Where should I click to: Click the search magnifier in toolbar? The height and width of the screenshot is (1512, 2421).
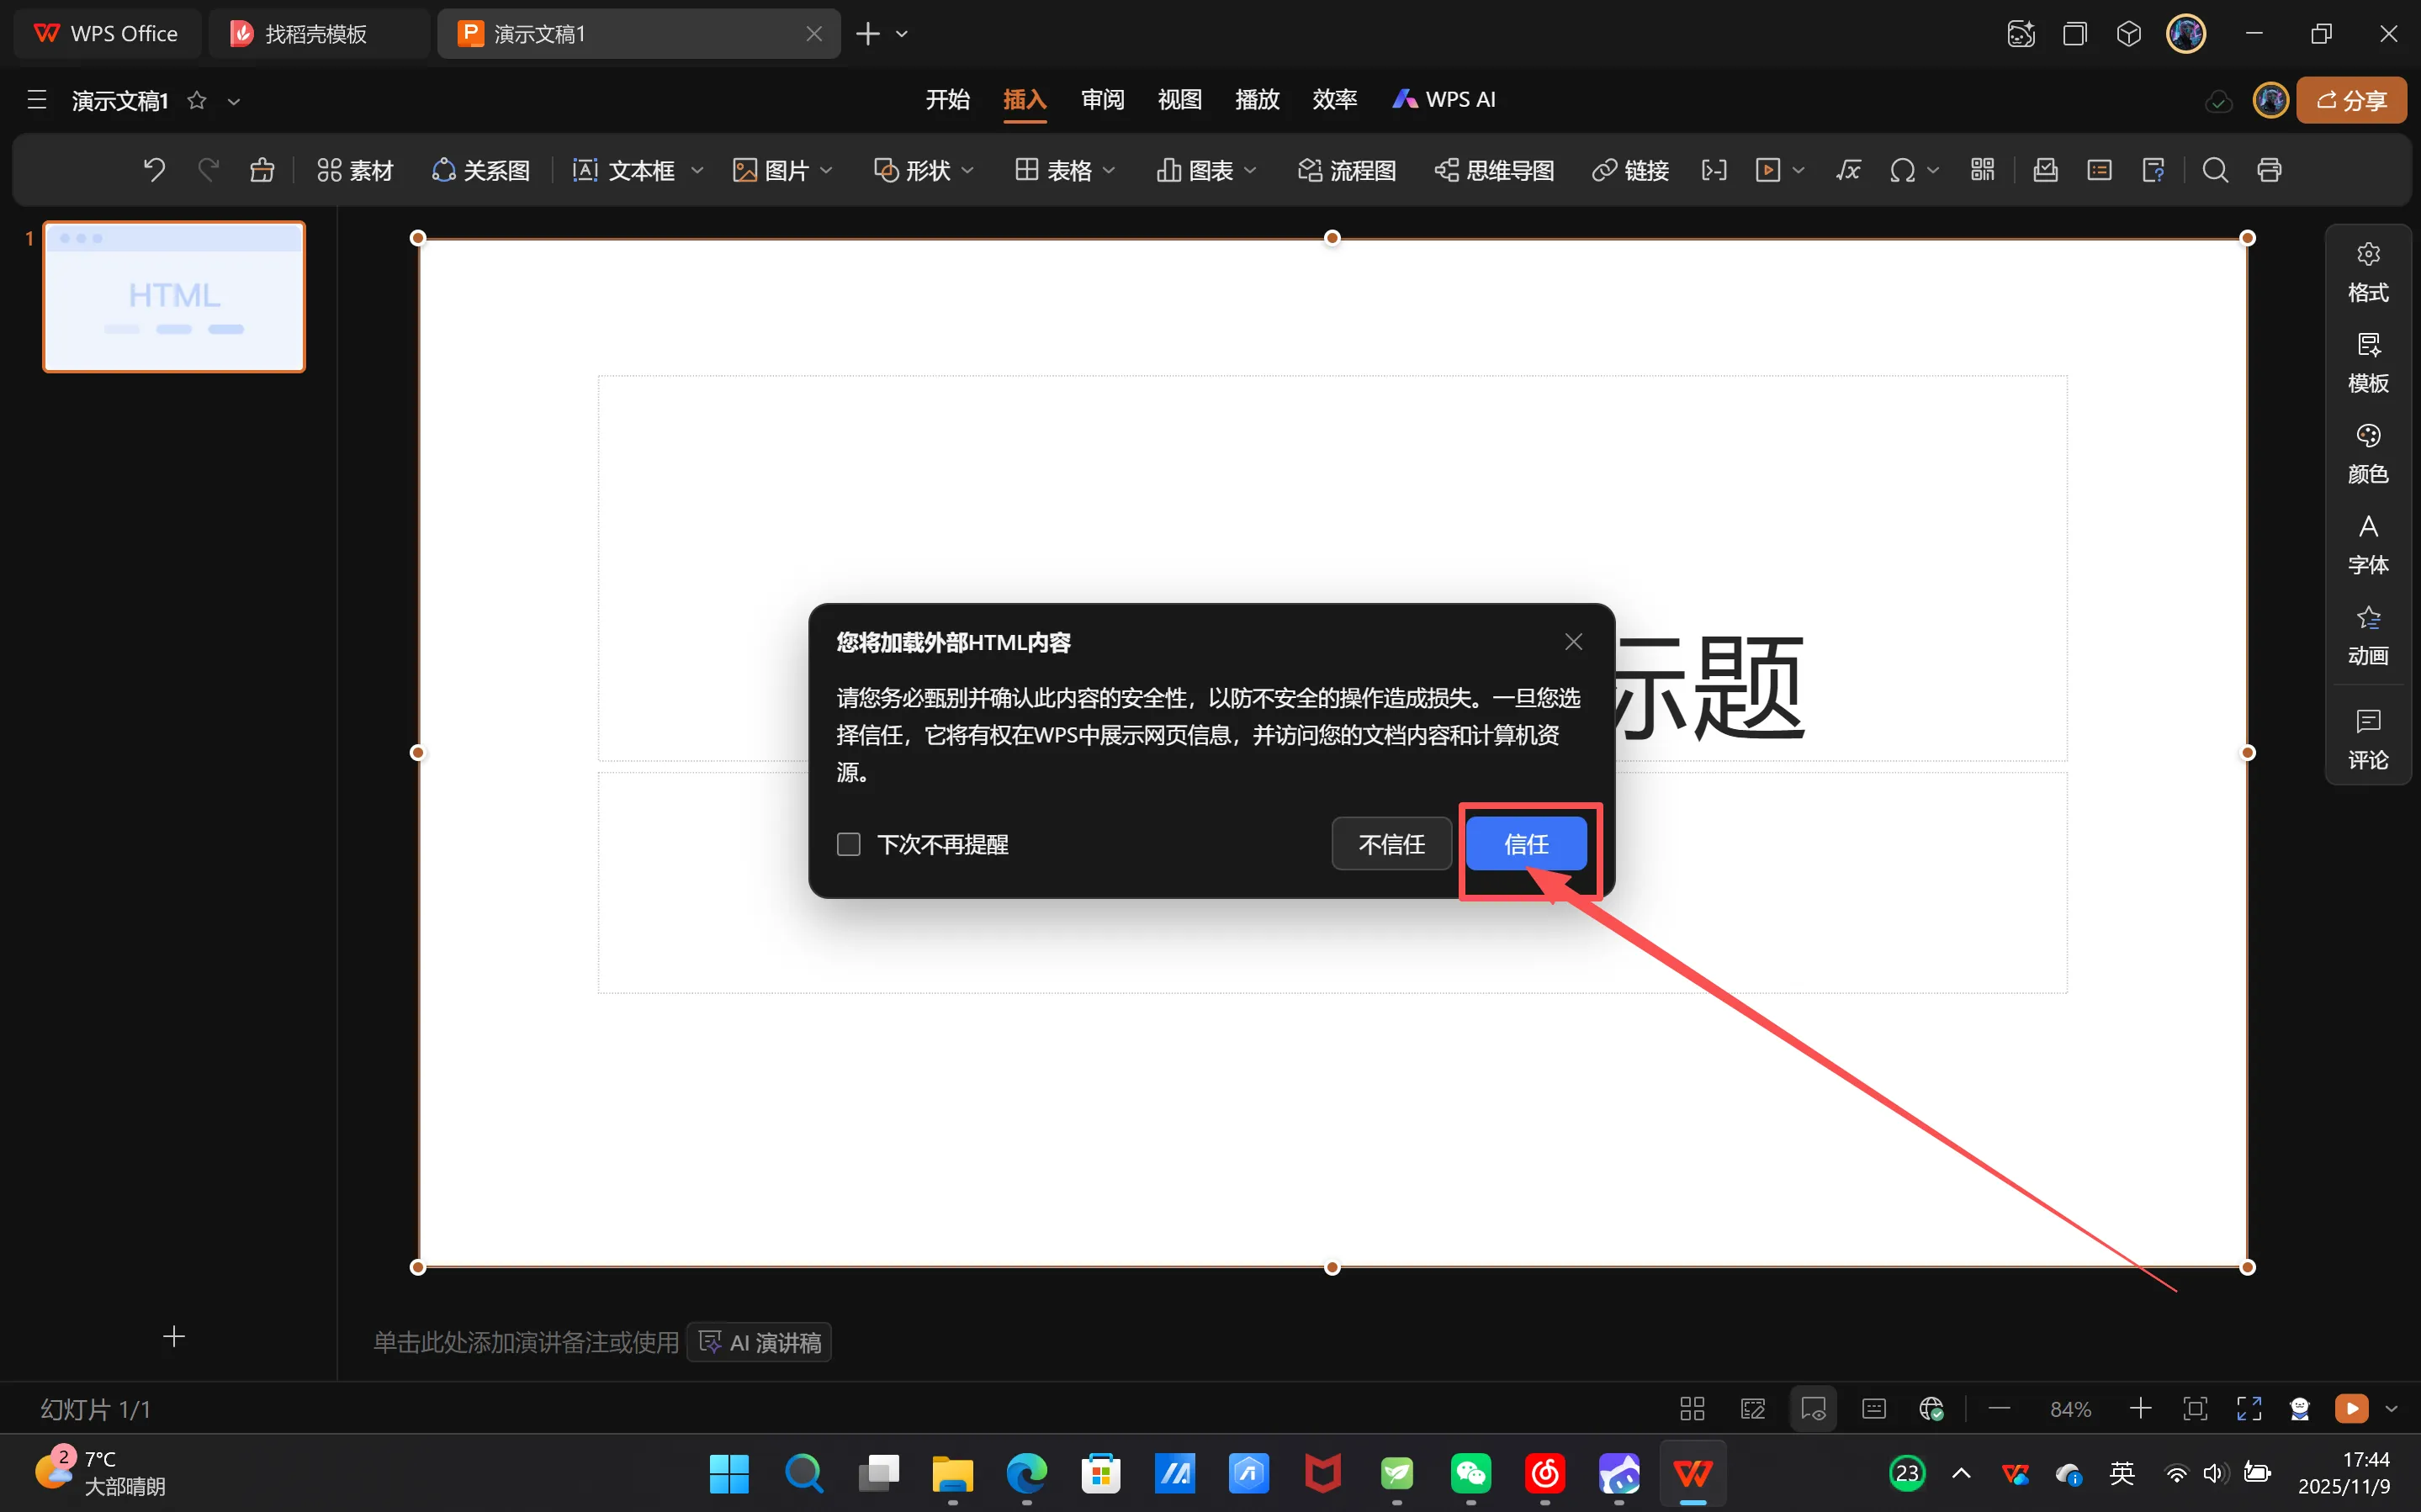coord(2215,170)
